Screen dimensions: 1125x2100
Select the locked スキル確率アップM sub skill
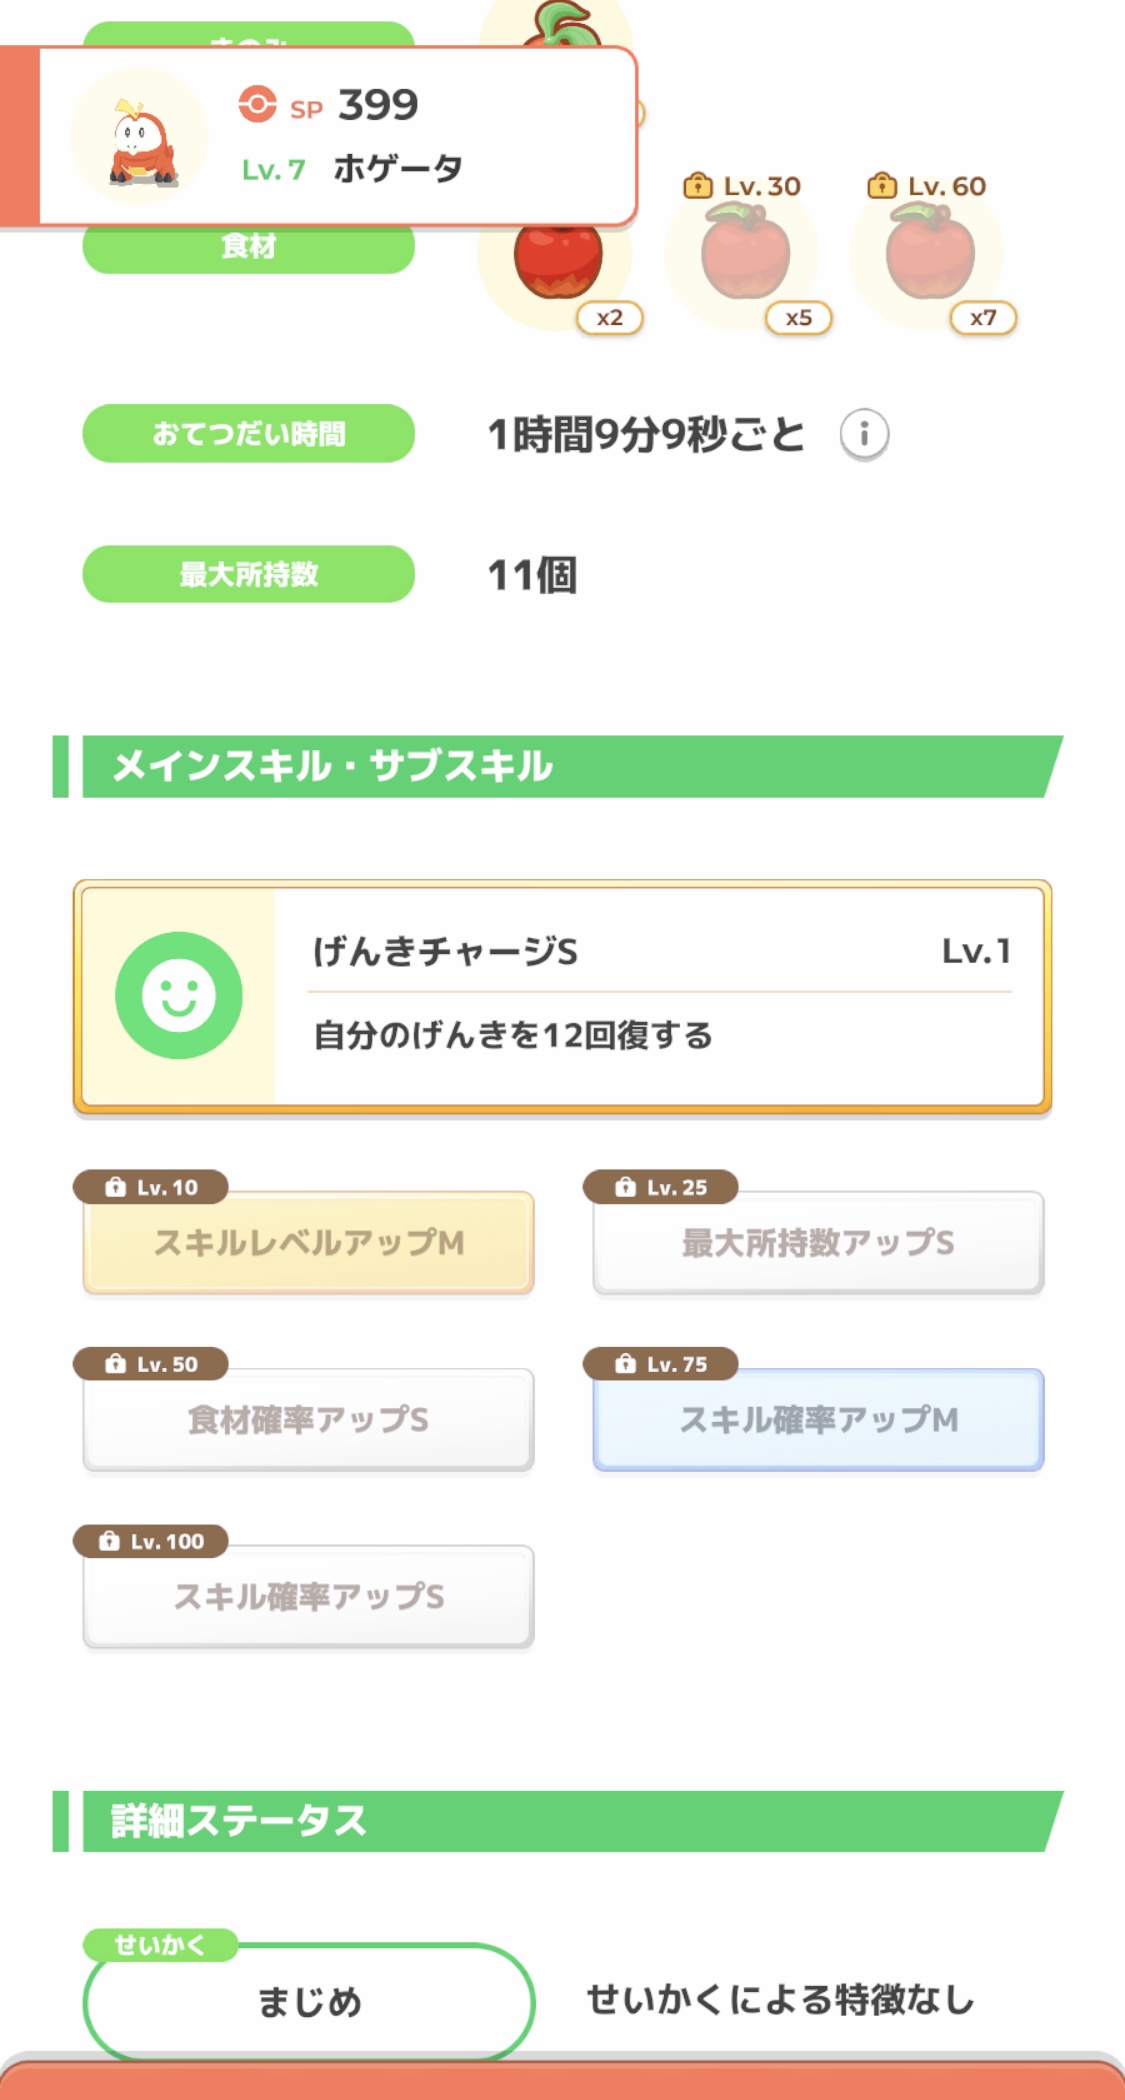click(818, 1420)
